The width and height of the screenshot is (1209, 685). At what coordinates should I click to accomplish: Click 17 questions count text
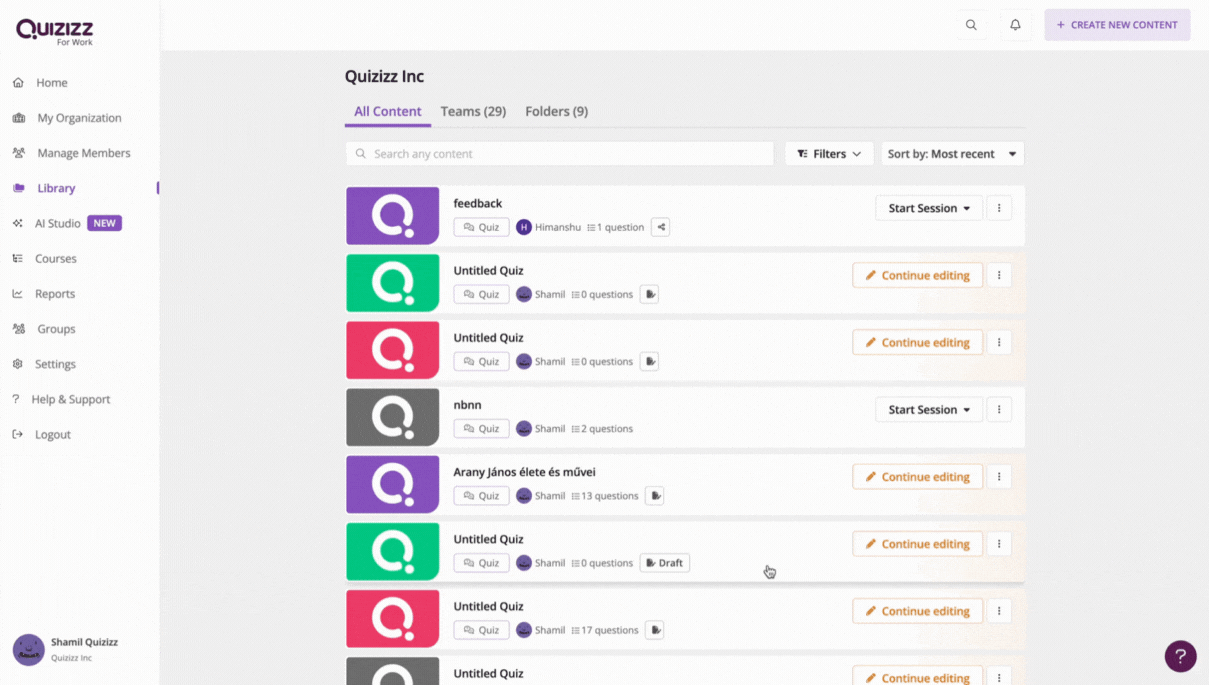click(610, 630)
